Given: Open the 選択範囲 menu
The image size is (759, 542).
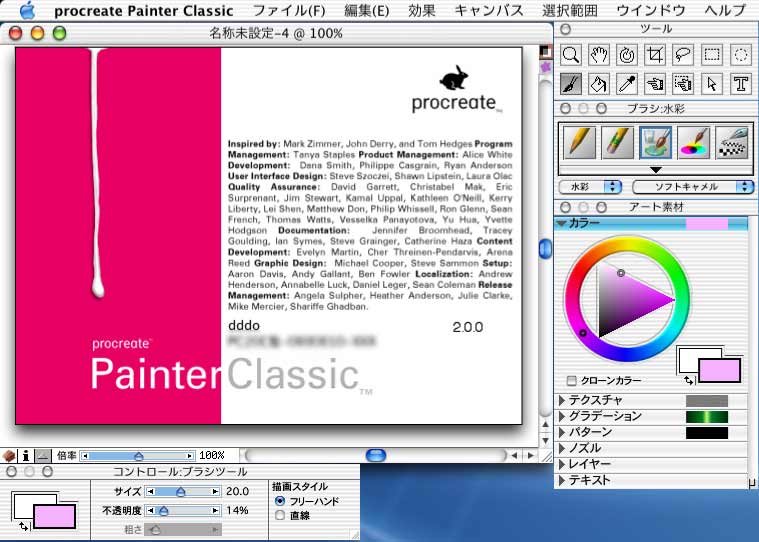Looking at the screenshot, I should pyautogui.click(x=570, y=11).
